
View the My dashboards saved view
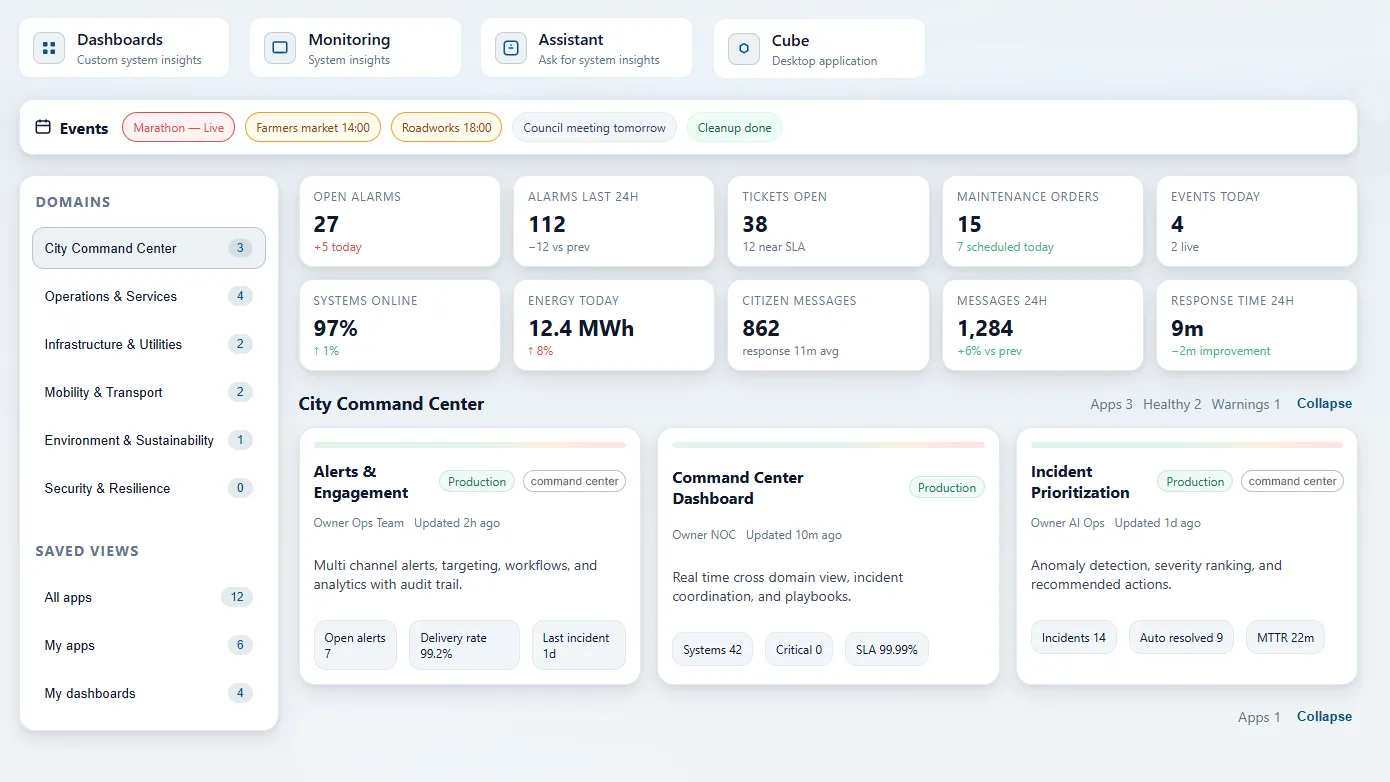pyautogui.click(x=90, y=693)
